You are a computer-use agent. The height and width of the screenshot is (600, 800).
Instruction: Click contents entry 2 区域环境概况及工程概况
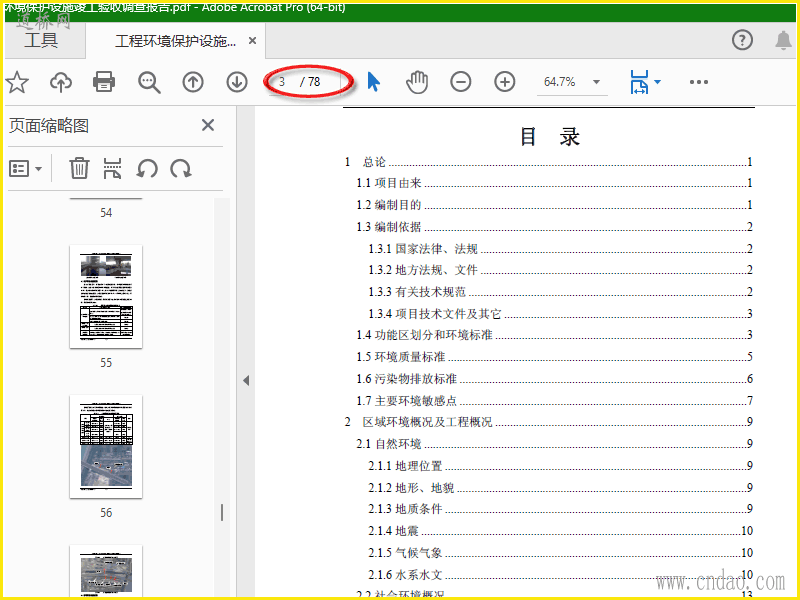[548, 422]
